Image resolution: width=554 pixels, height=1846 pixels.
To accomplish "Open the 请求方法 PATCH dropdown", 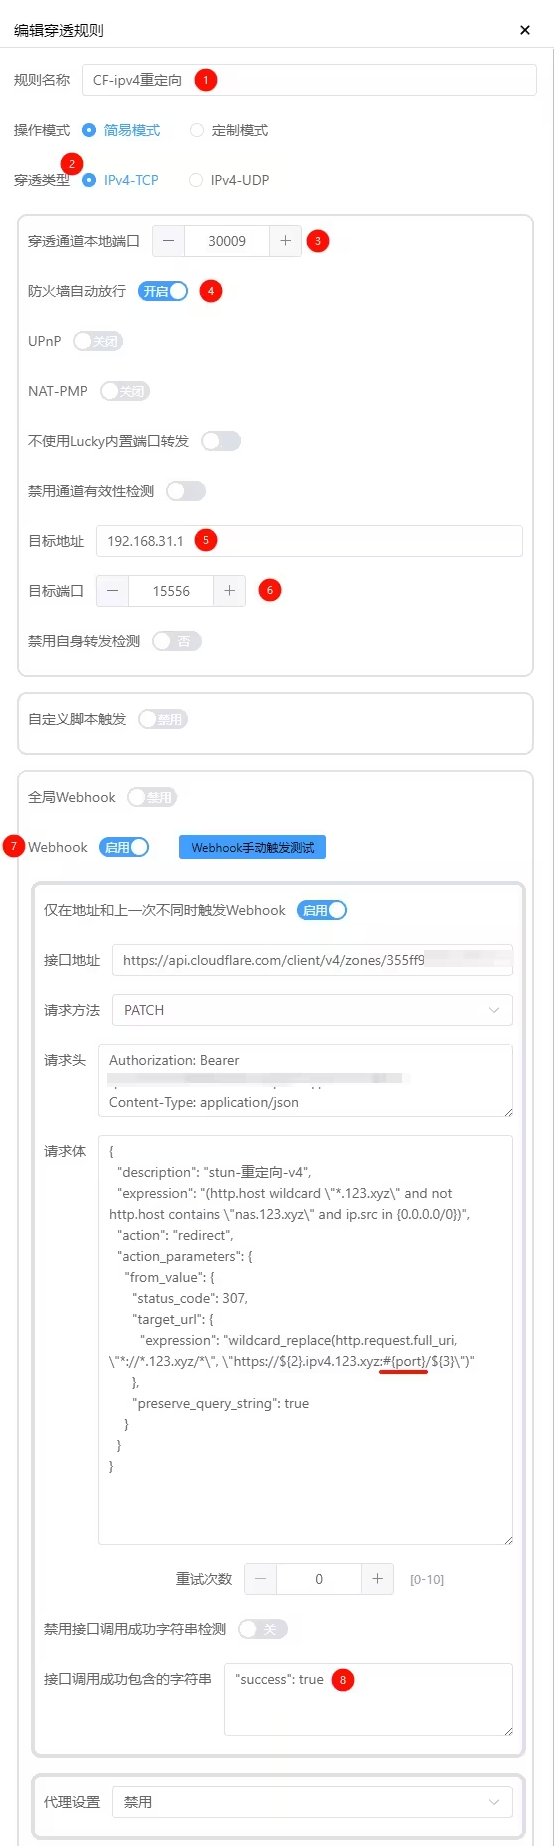I will (312, 1010).
